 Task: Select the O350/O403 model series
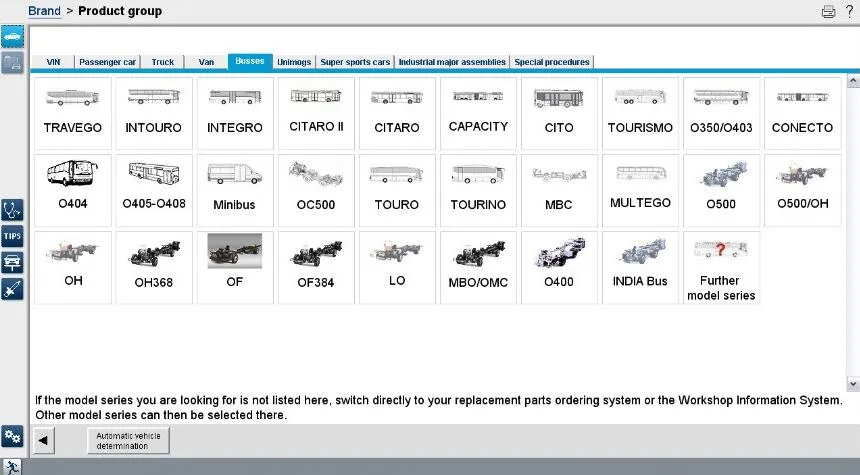721,114
